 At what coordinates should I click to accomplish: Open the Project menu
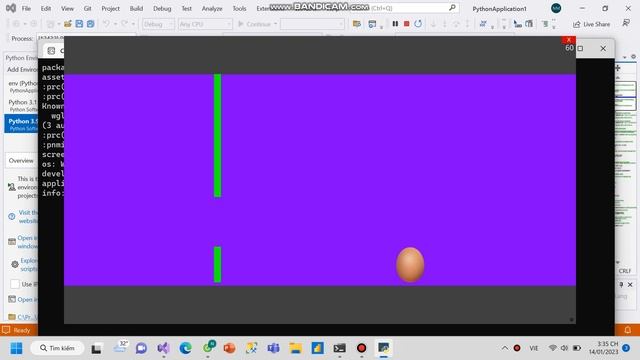click(111, 8)
